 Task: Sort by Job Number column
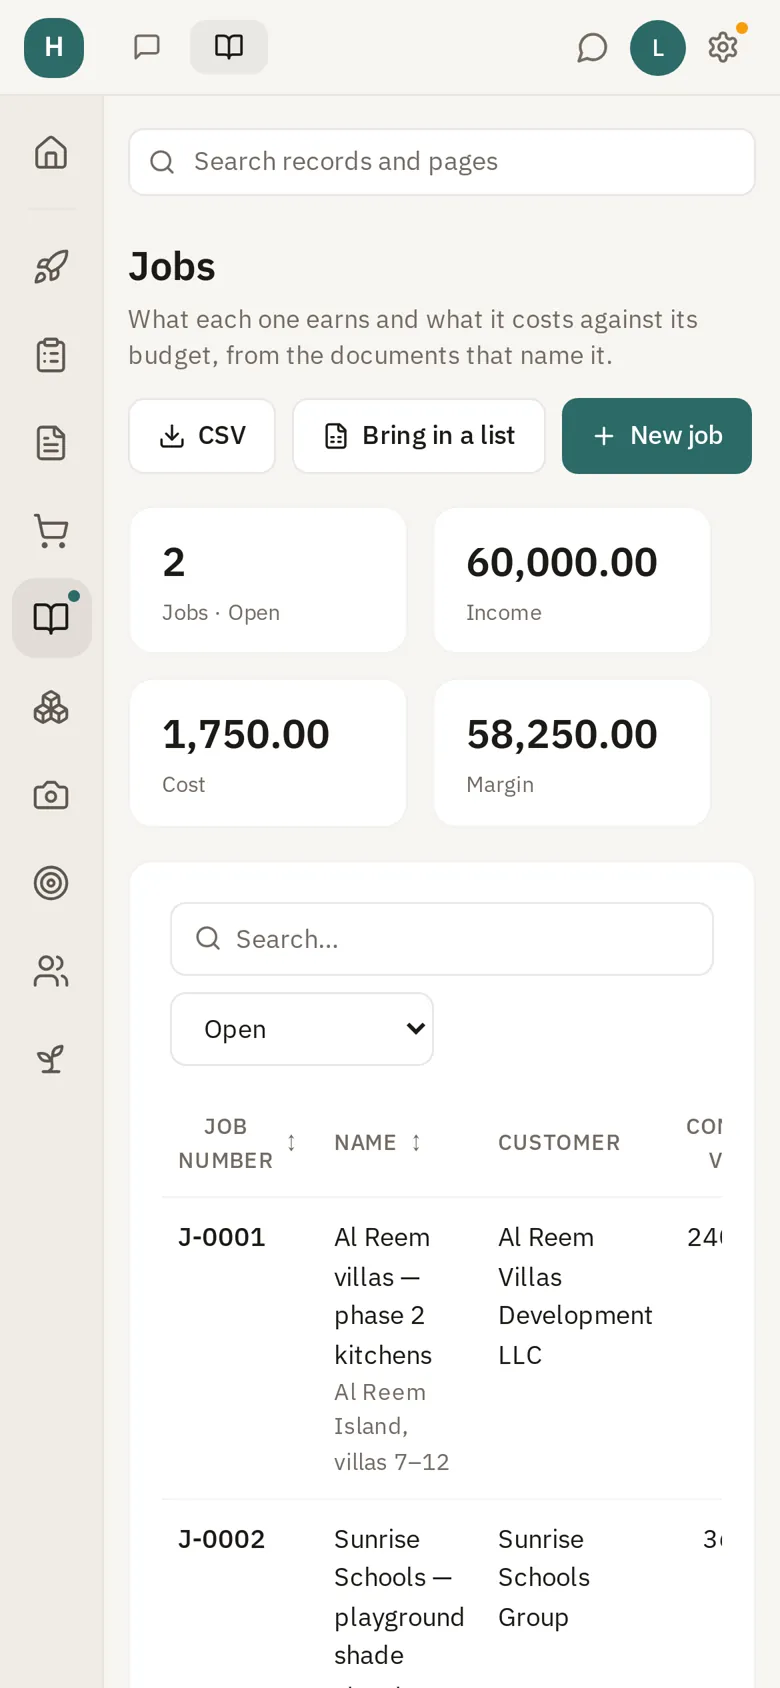238,1143
